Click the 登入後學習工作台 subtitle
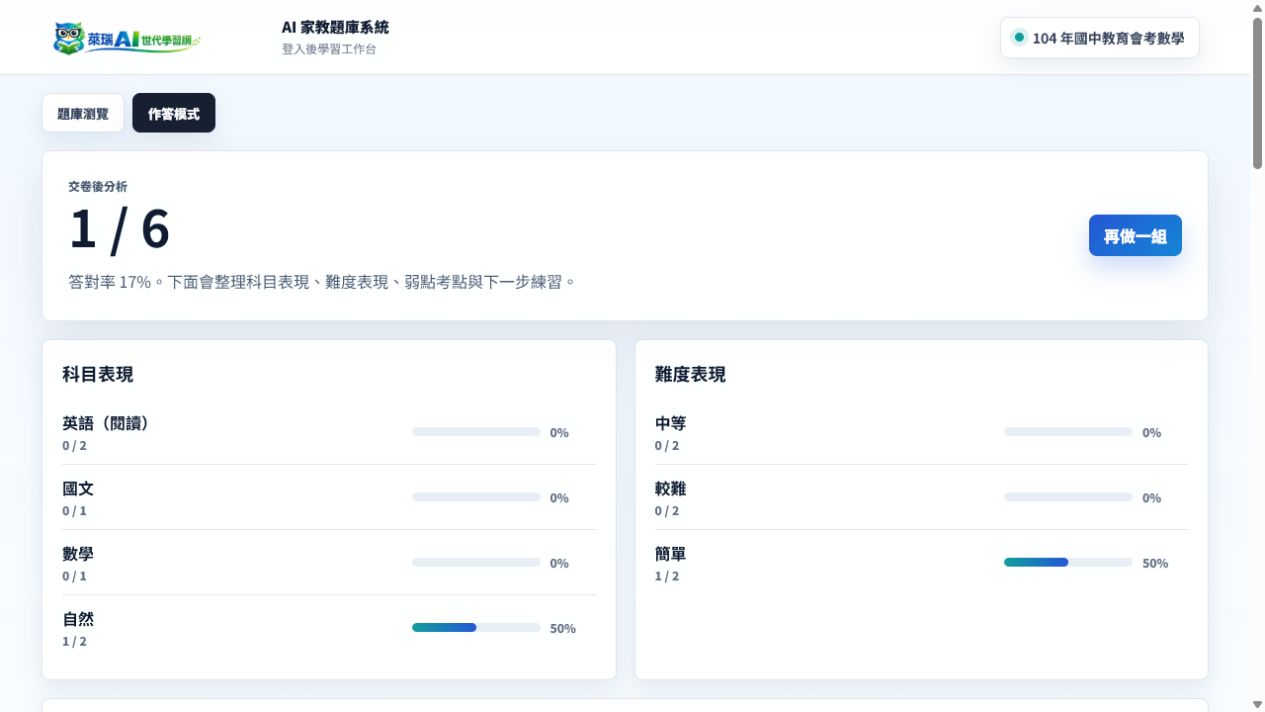The width and height of the screenshot is (1265, 712). [329, 49]
